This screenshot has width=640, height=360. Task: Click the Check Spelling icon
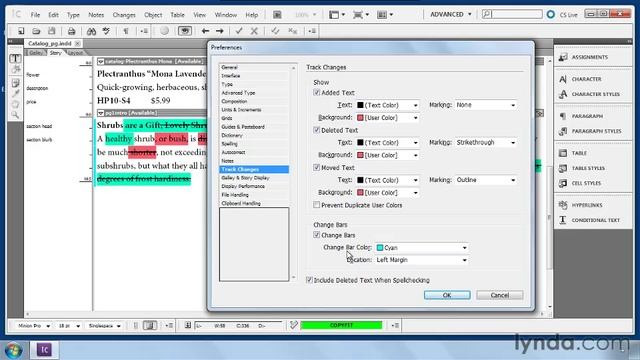click(106, 31)
